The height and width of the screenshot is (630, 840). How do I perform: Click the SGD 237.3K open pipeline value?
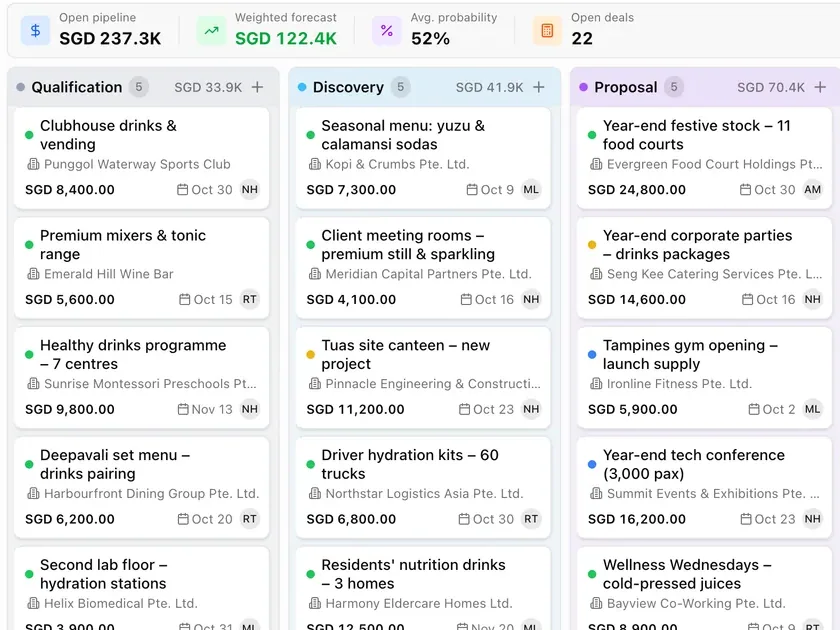pos(110,39)
